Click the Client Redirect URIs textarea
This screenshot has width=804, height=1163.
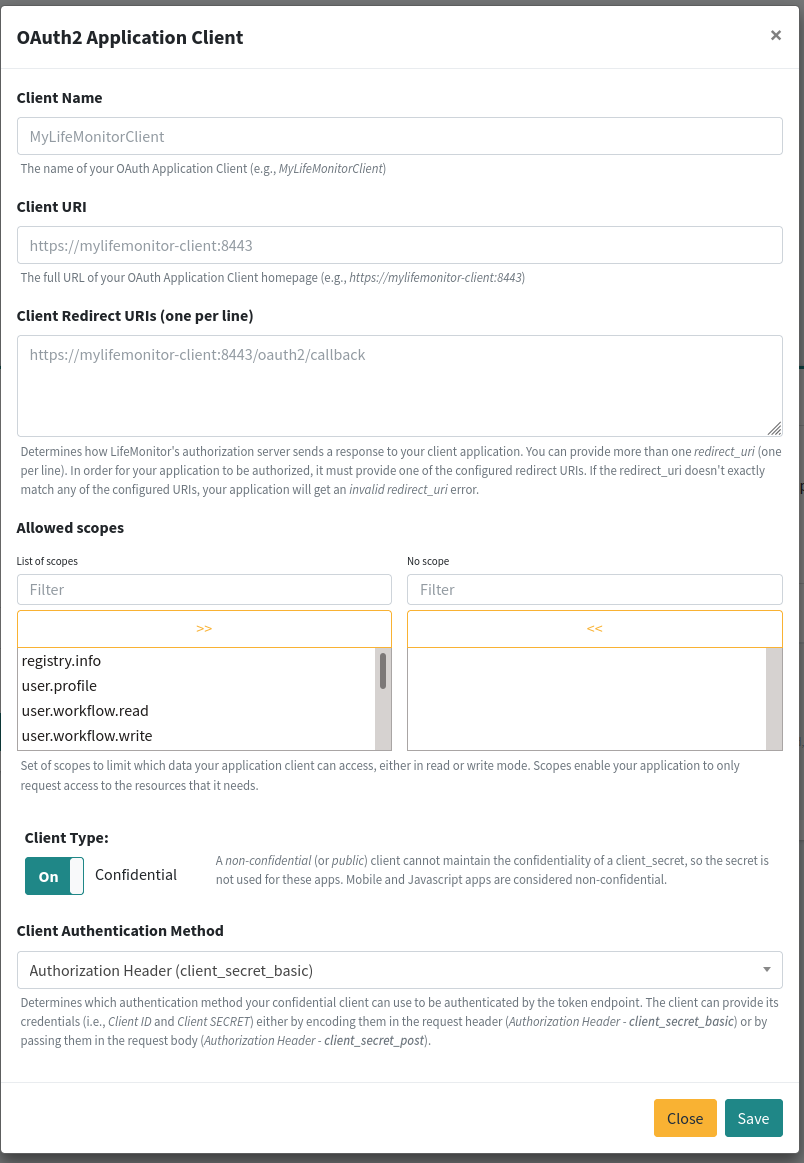point(399,385)
